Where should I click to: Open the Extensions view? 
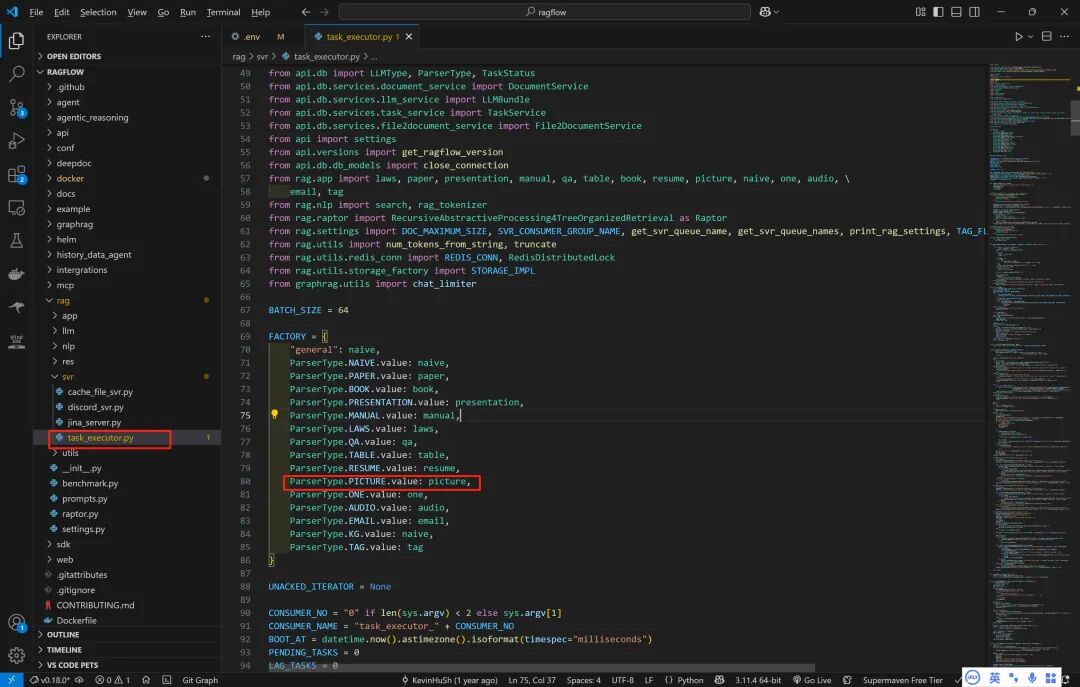(17, 174)
